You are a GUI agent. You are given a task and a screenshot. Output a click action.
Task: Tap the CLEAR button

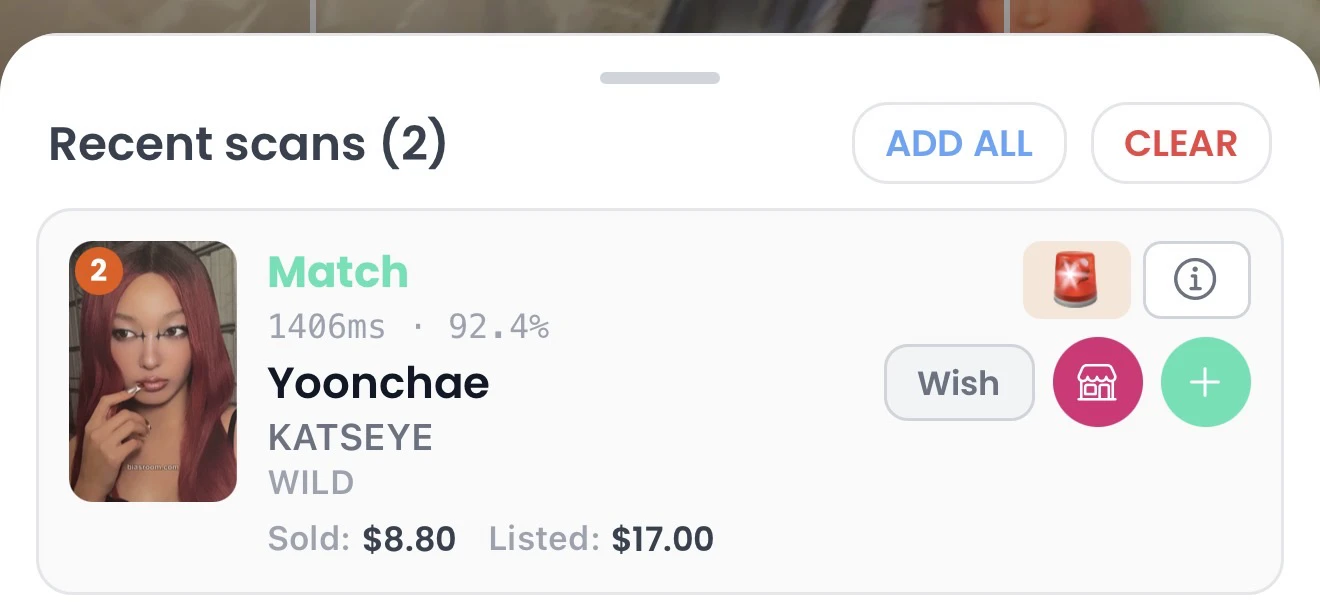[x=1181, y=143]
